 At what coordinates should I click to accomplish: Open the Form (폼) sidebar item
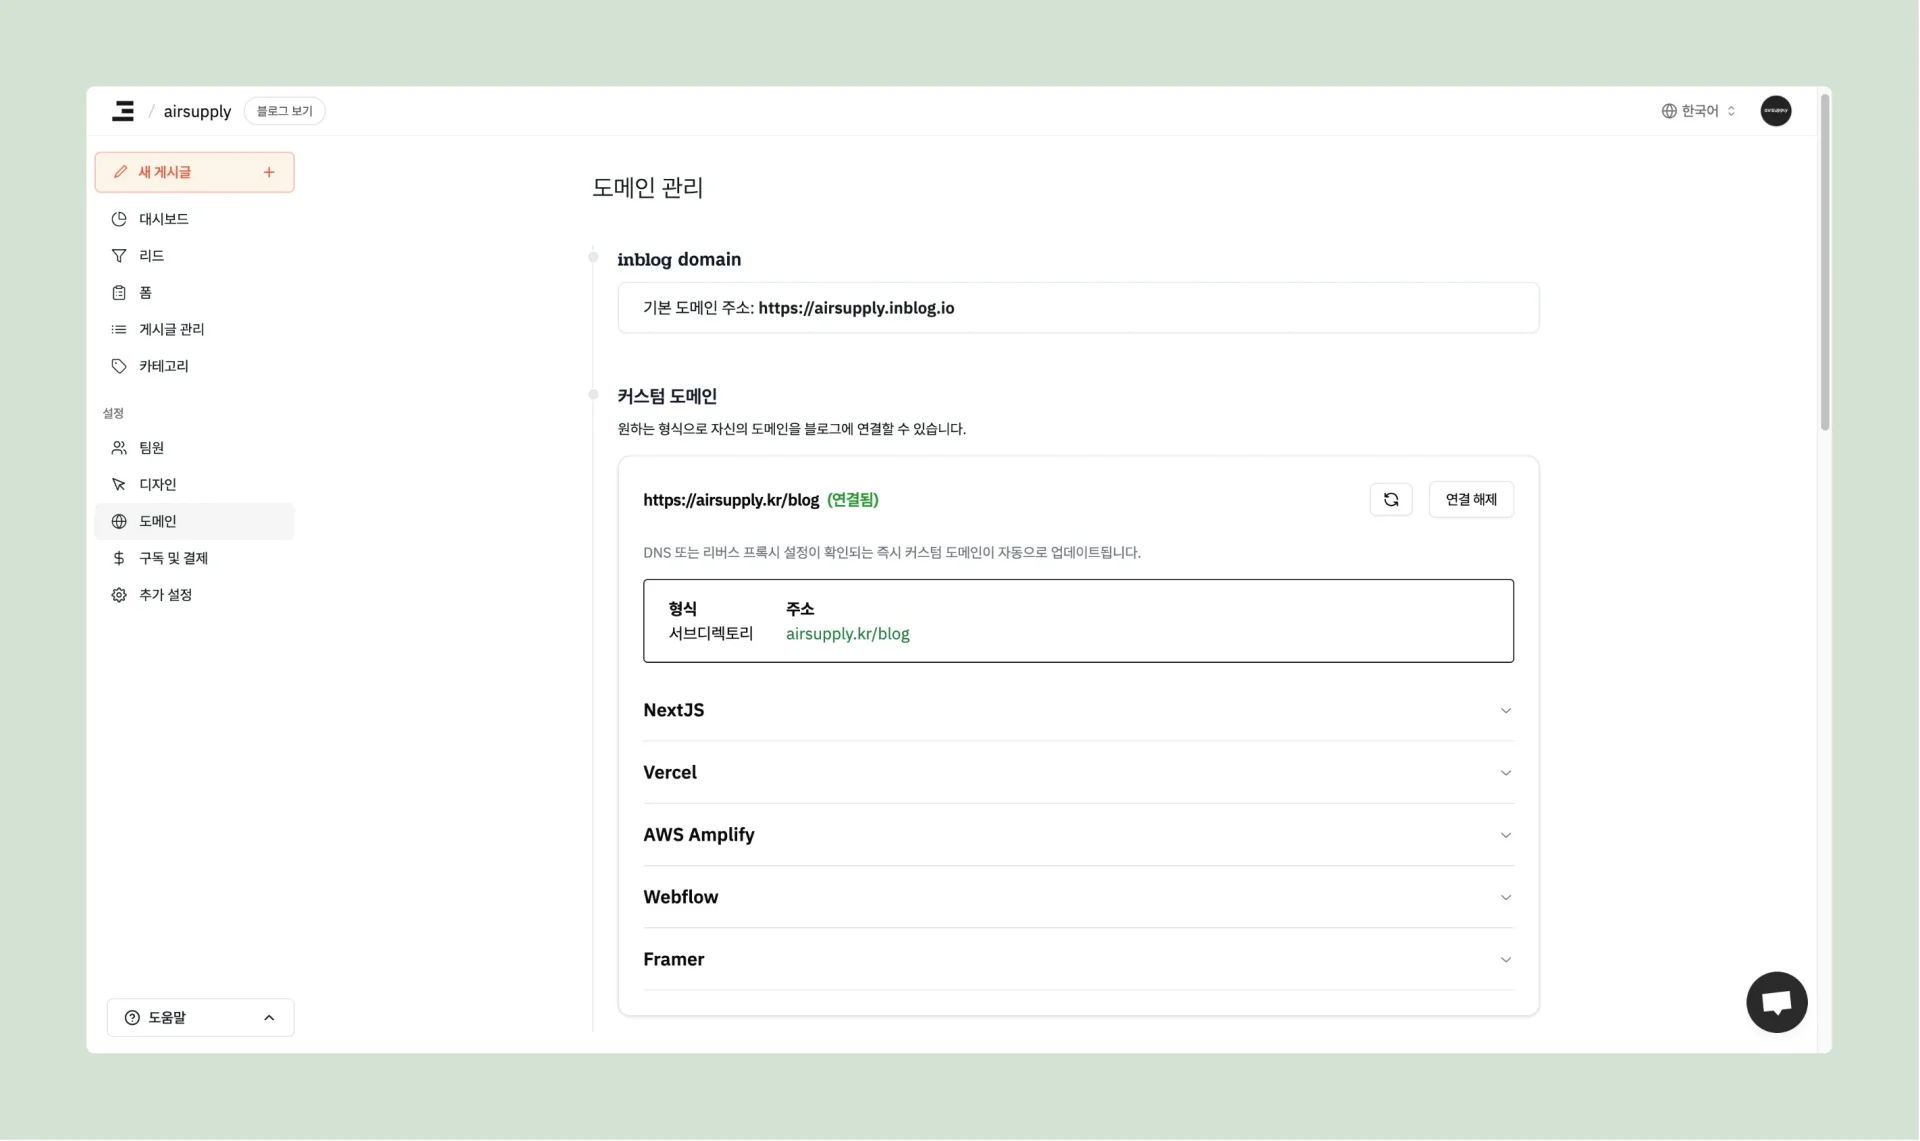click(145, 293)
